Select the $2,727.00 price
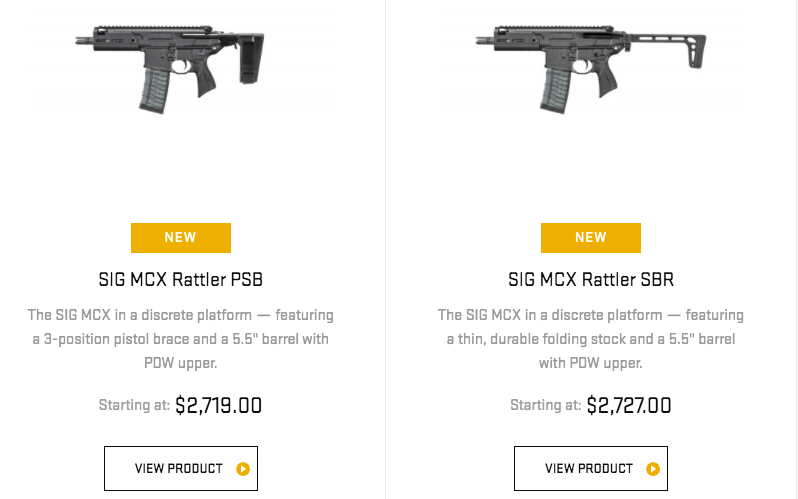The height and width of the screenshot is (499, 798). click(x=629, y=405)
